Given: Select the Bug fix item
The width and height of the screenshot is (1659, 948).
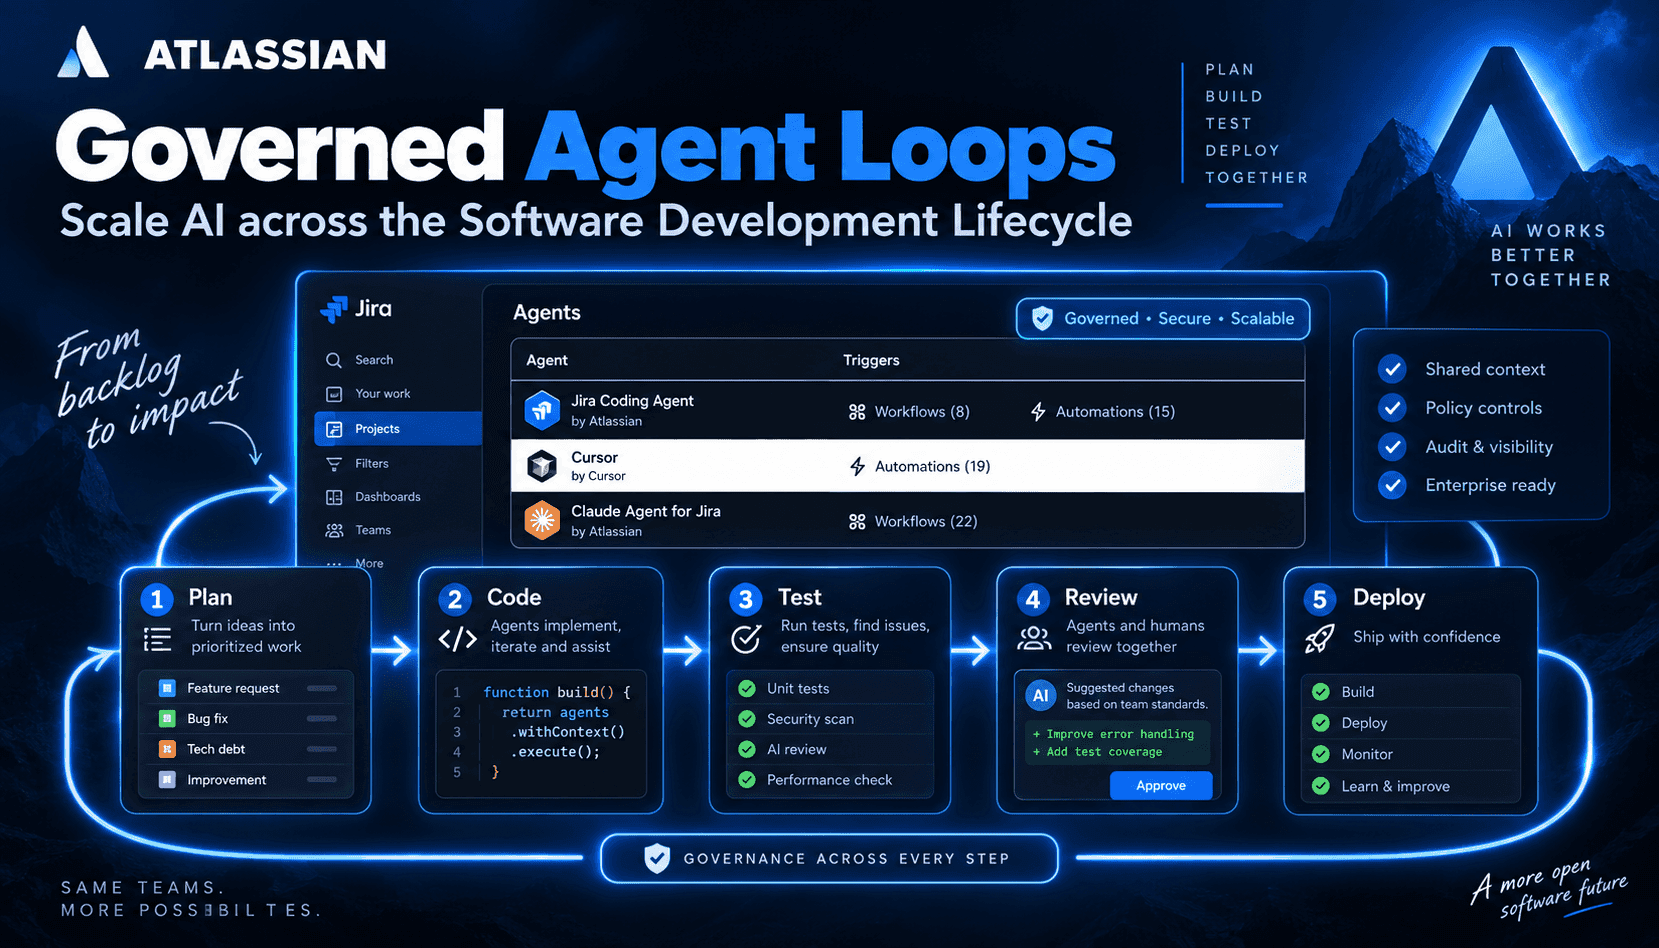Looking at the screenshot, I should [246, 719].
